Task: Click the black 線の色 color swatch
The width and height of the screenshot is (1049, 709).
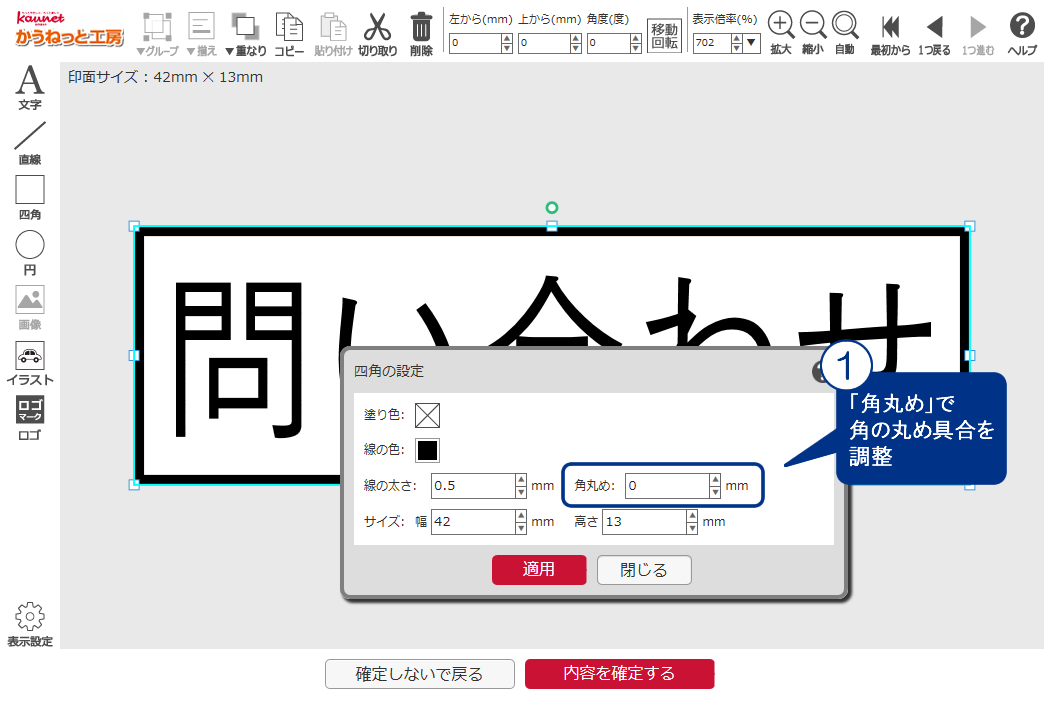Action: pyautogui.click(x=428, y=450)
